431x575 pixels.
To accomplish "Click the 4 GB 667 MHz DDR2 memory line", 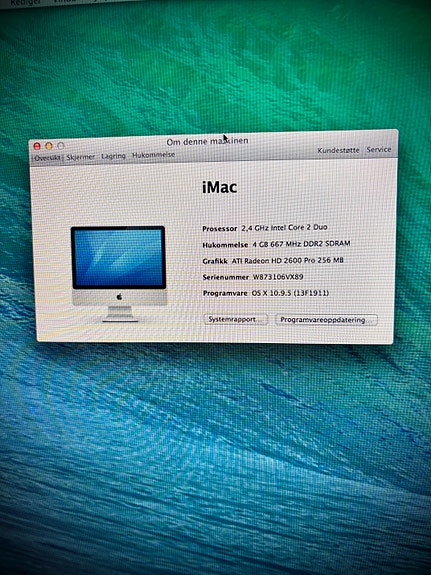I will pyautogui.click(x=276, y=244).
